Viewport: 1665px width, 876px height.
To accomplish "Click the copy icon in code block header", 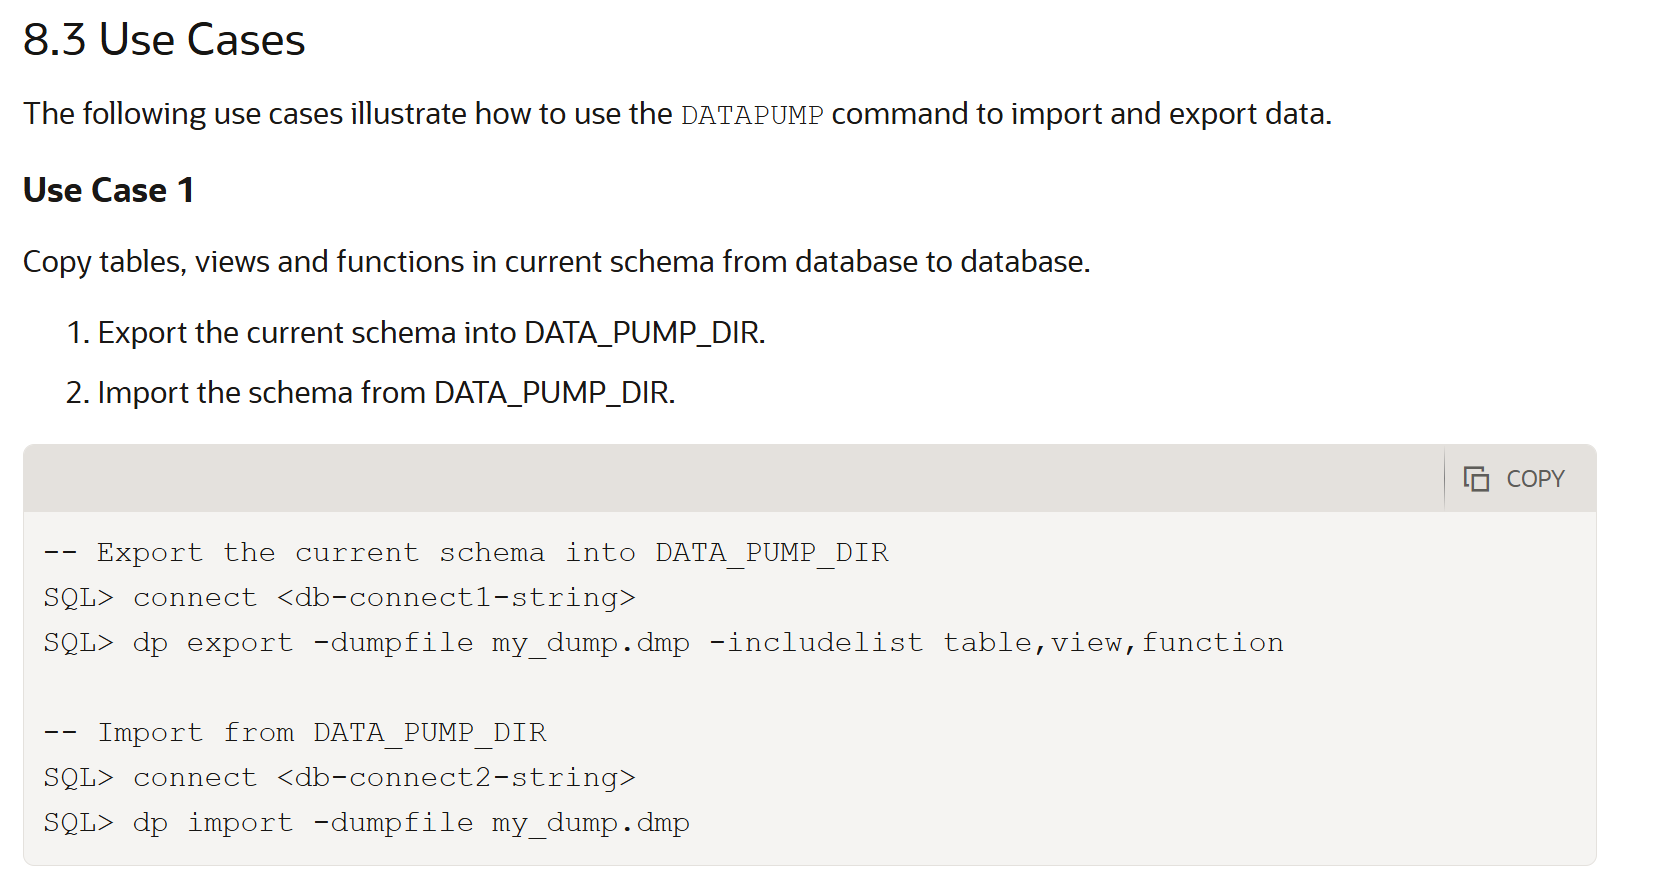I will pyautogui.click(x=1476, y=479).
